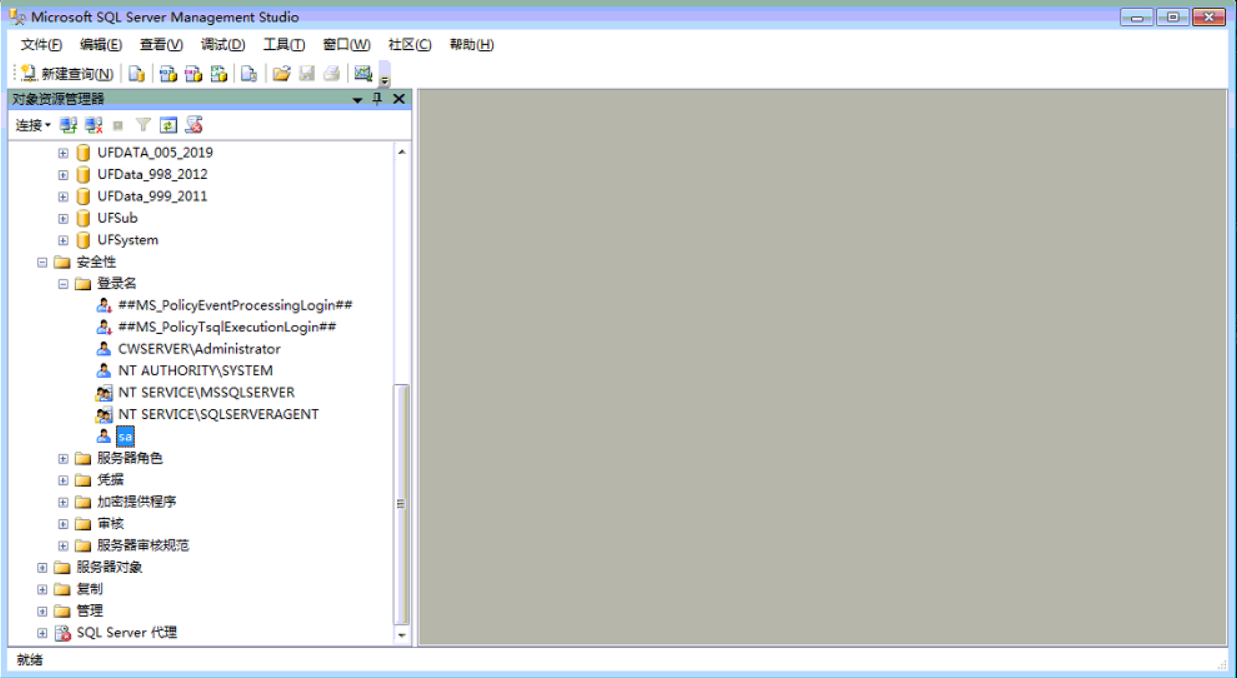Start an Analysis Services XMLA Query
This screenshot has height=678, width=1237.
click(x=219, y=74)
